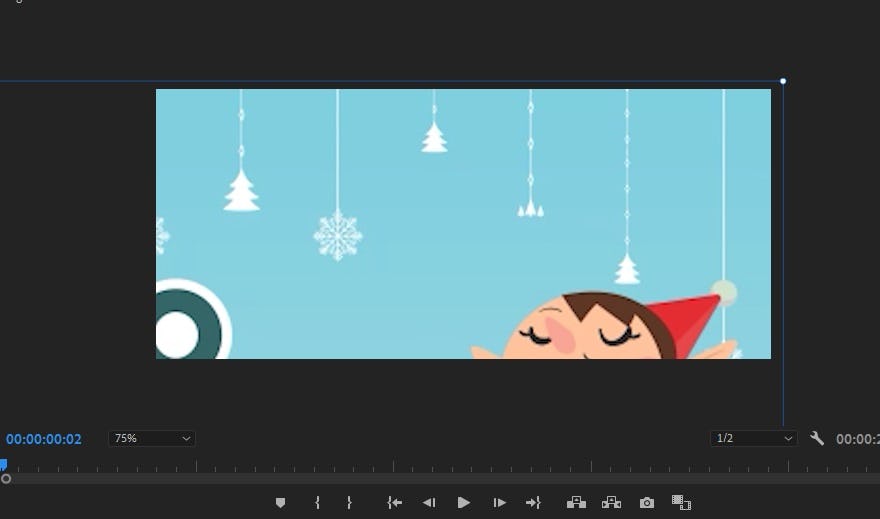Click the Lift button

[576, 503]
